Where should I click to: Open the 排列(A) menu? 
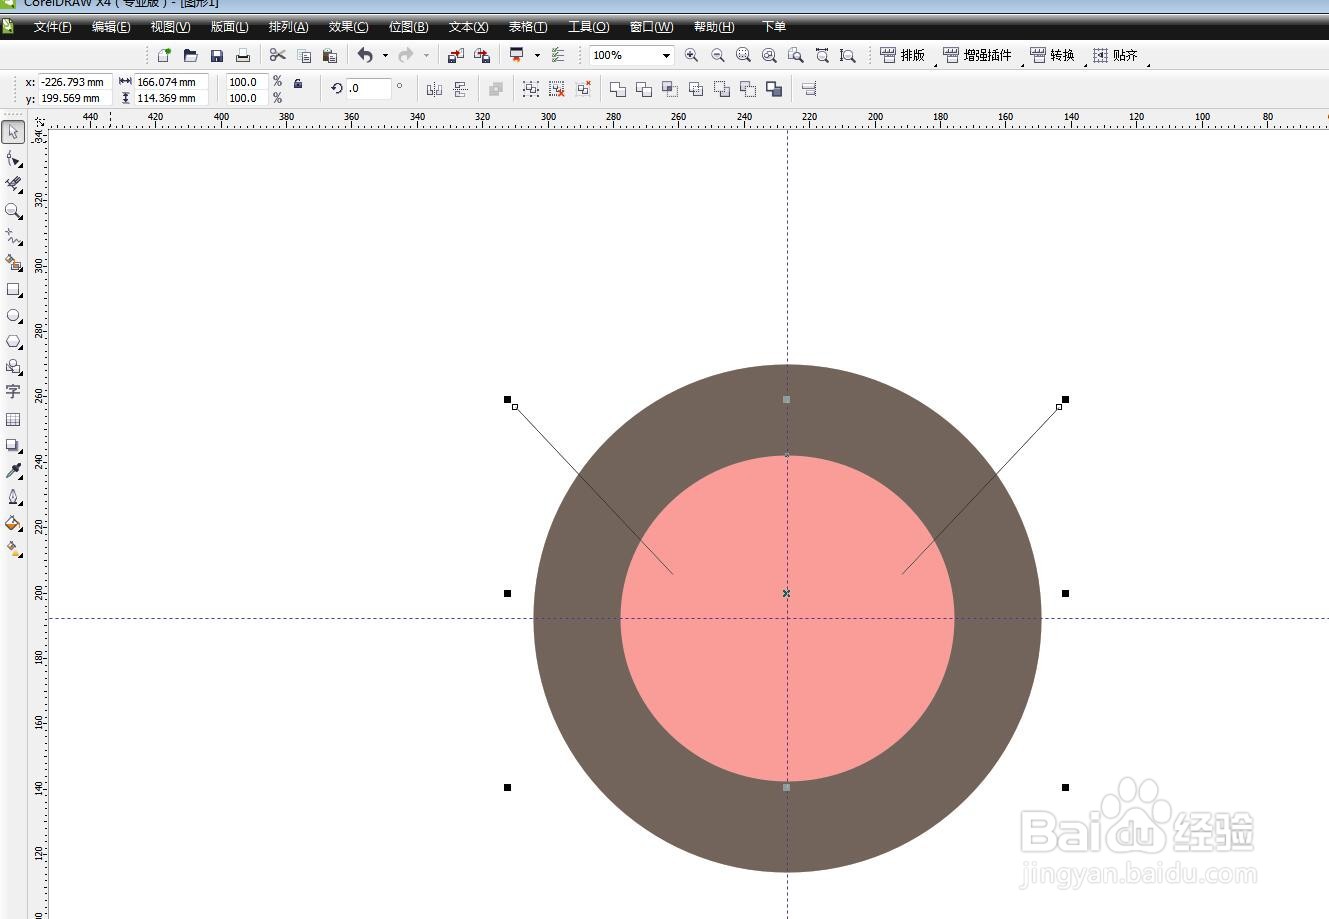(x=288, y=27)
